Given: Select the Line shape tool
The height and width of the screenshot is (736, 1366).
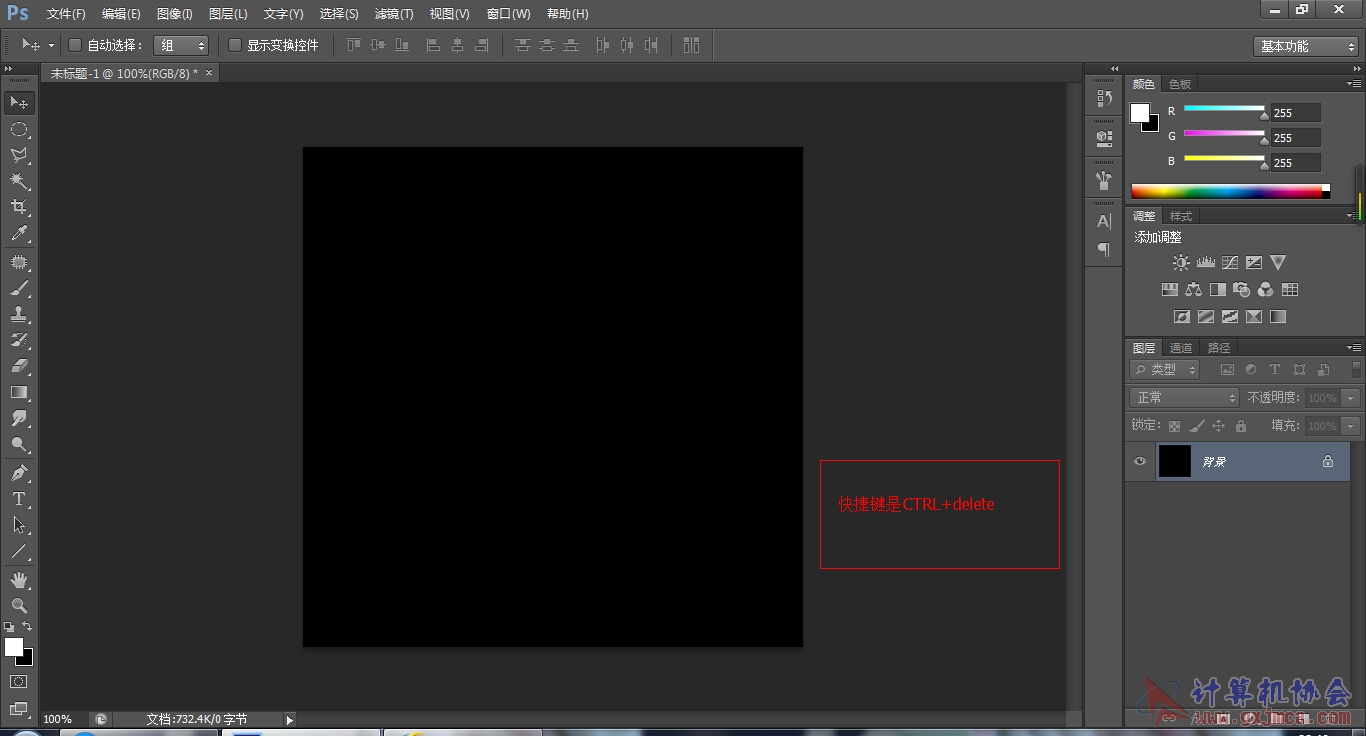Looking at the screenshot, I should [x=19, y=551].
